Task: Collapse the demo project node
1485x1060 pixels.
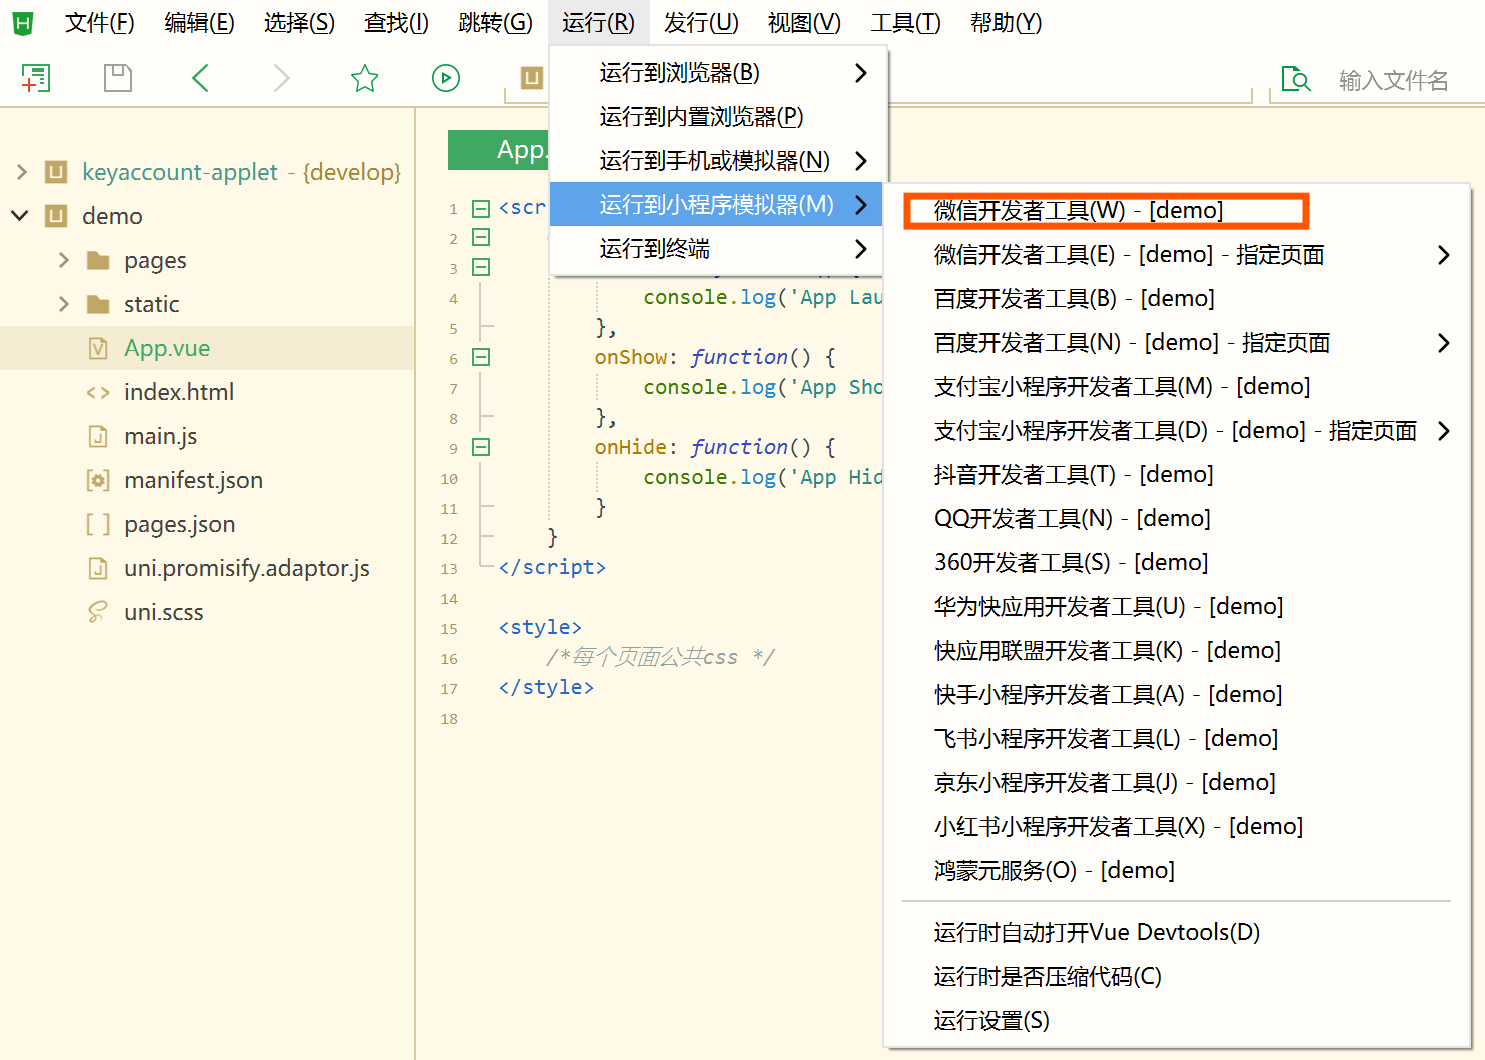Action: point(20,215)
